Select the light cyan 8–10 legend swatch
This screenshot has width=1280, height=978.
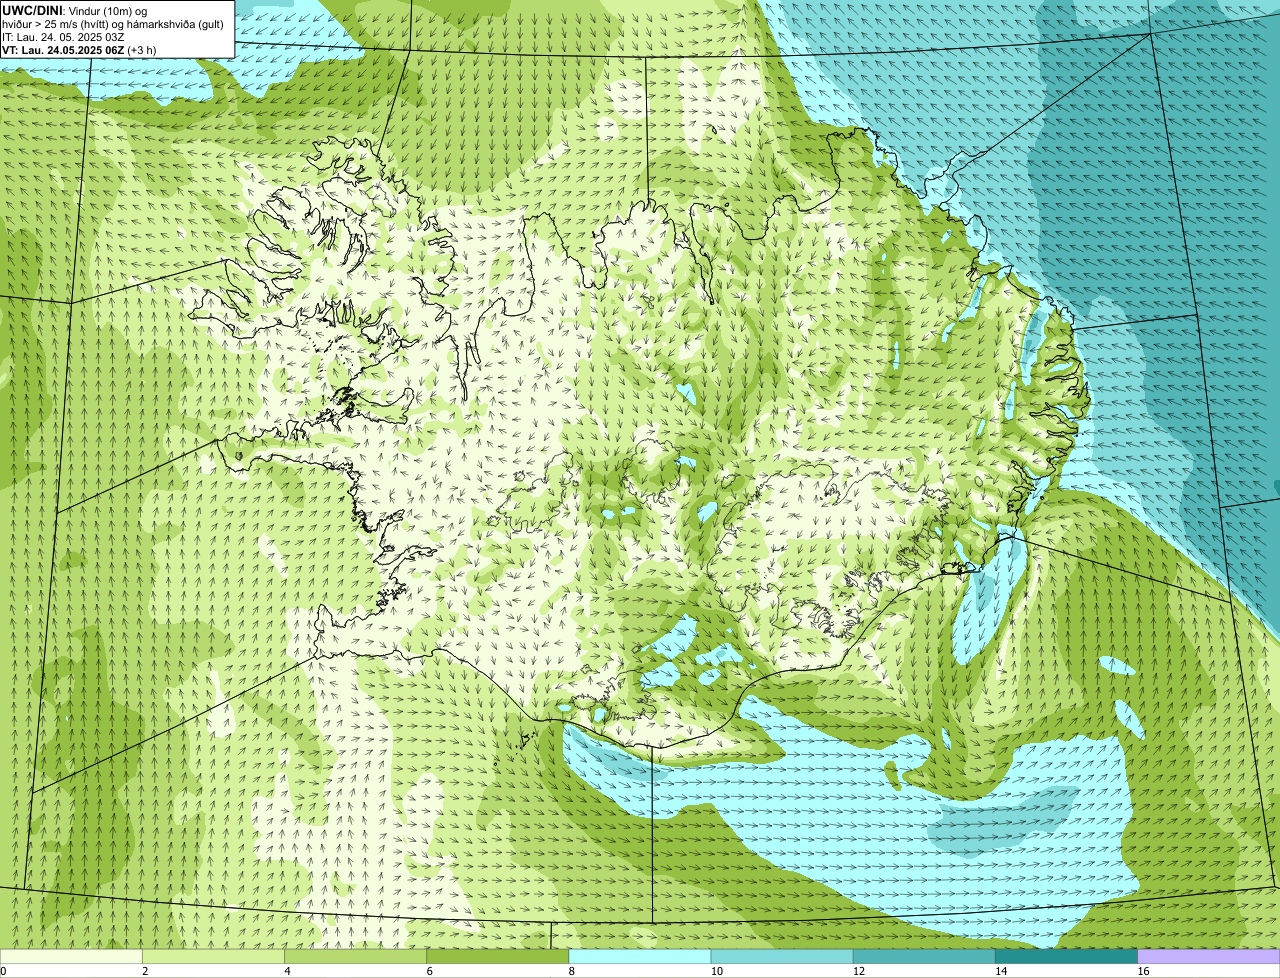[639, 957]
